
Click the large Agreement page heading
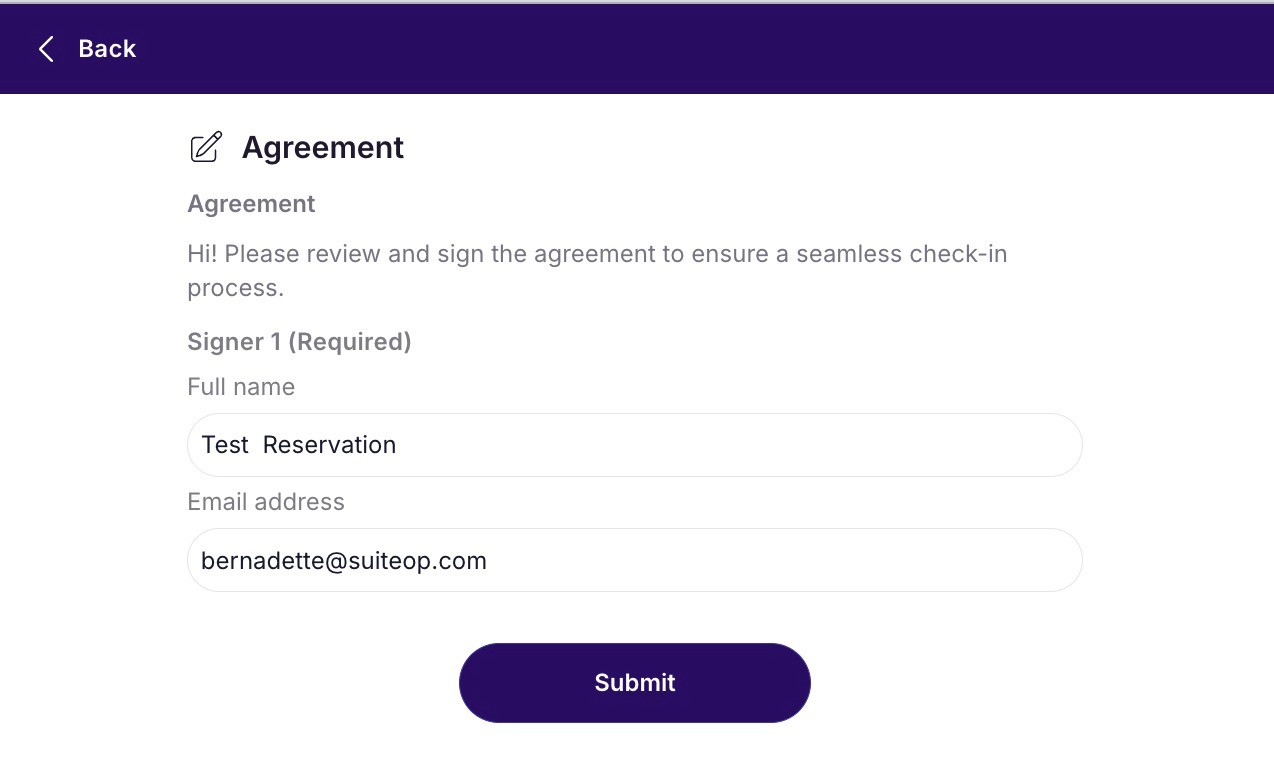pyautogui.click(x=323, y=147)
